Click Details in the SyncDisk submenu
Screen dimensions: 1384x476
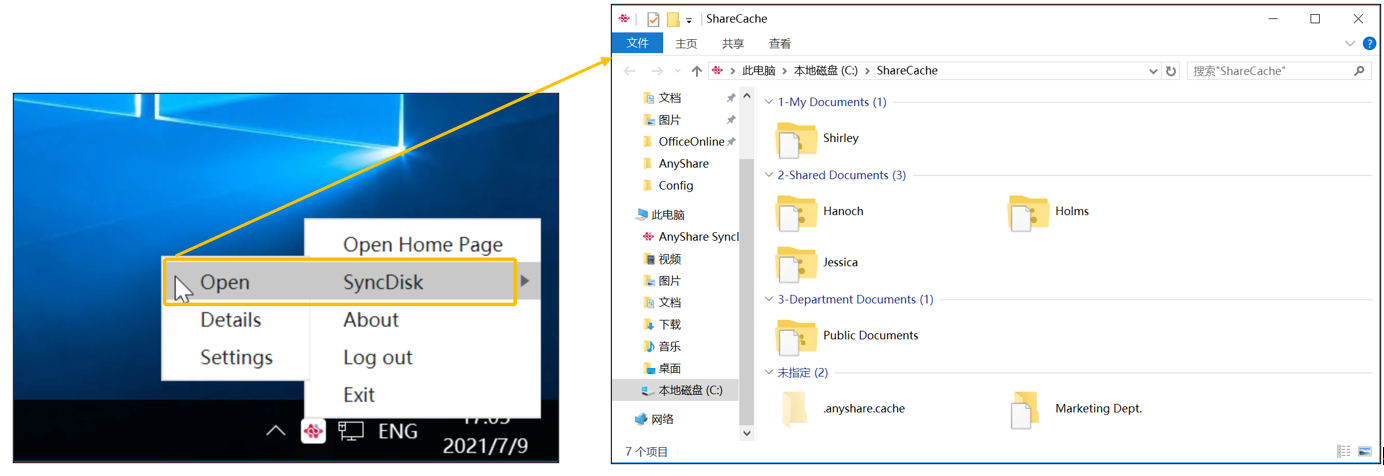click(x=231, y=320)
